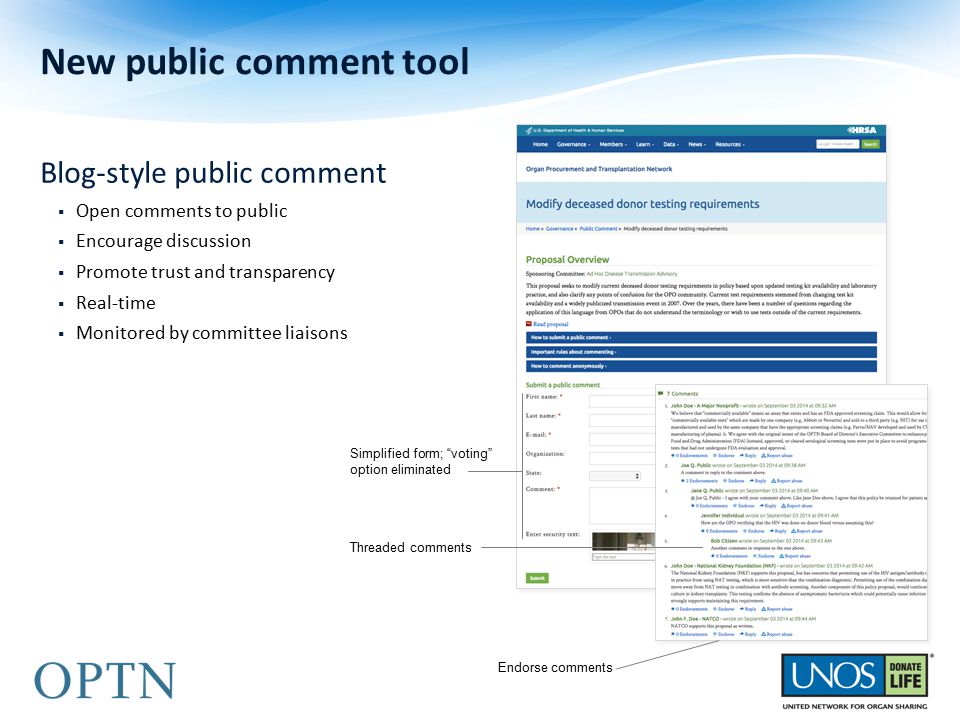960x720 pixels.
Task: Open the Home menu item in navbar
Action: pyautogui.click(x=540, y=144)
